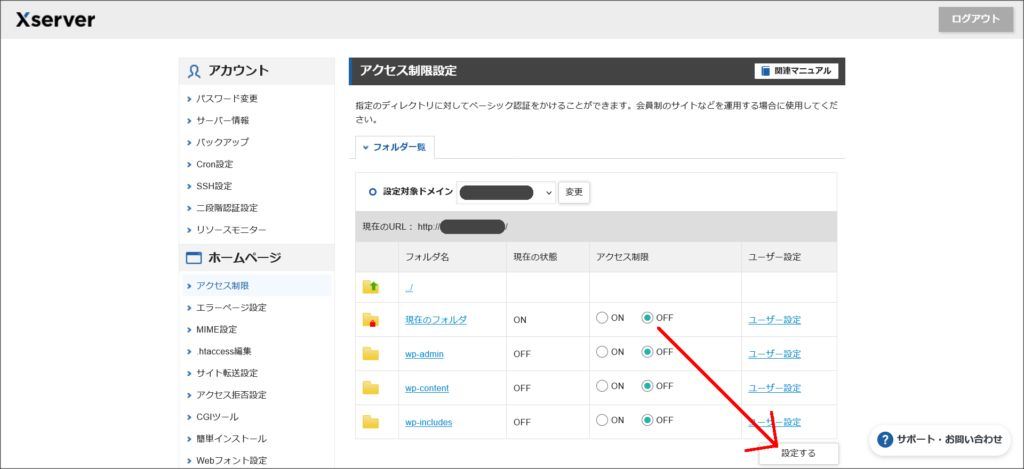Click the 現在のURL text line

435,227
